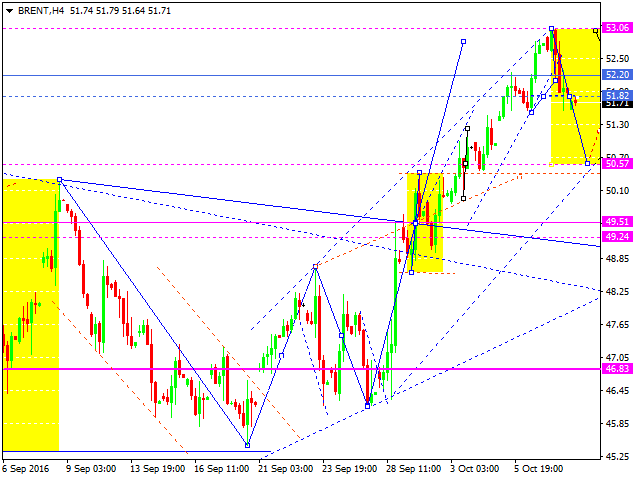
Task: Select trendline anchor at the 23 Sep peak
Action: tap(315, 267)
